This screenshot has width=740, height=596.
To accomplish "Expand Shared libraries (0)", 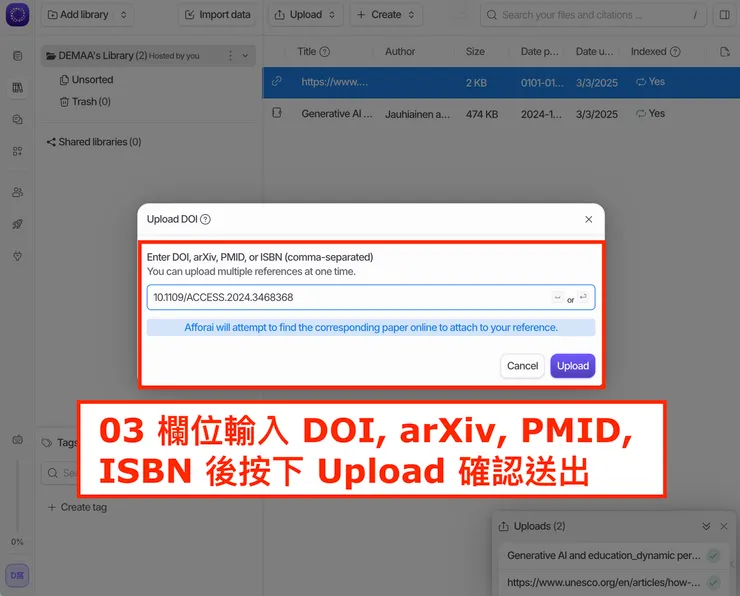I will (x=94, y=142).
